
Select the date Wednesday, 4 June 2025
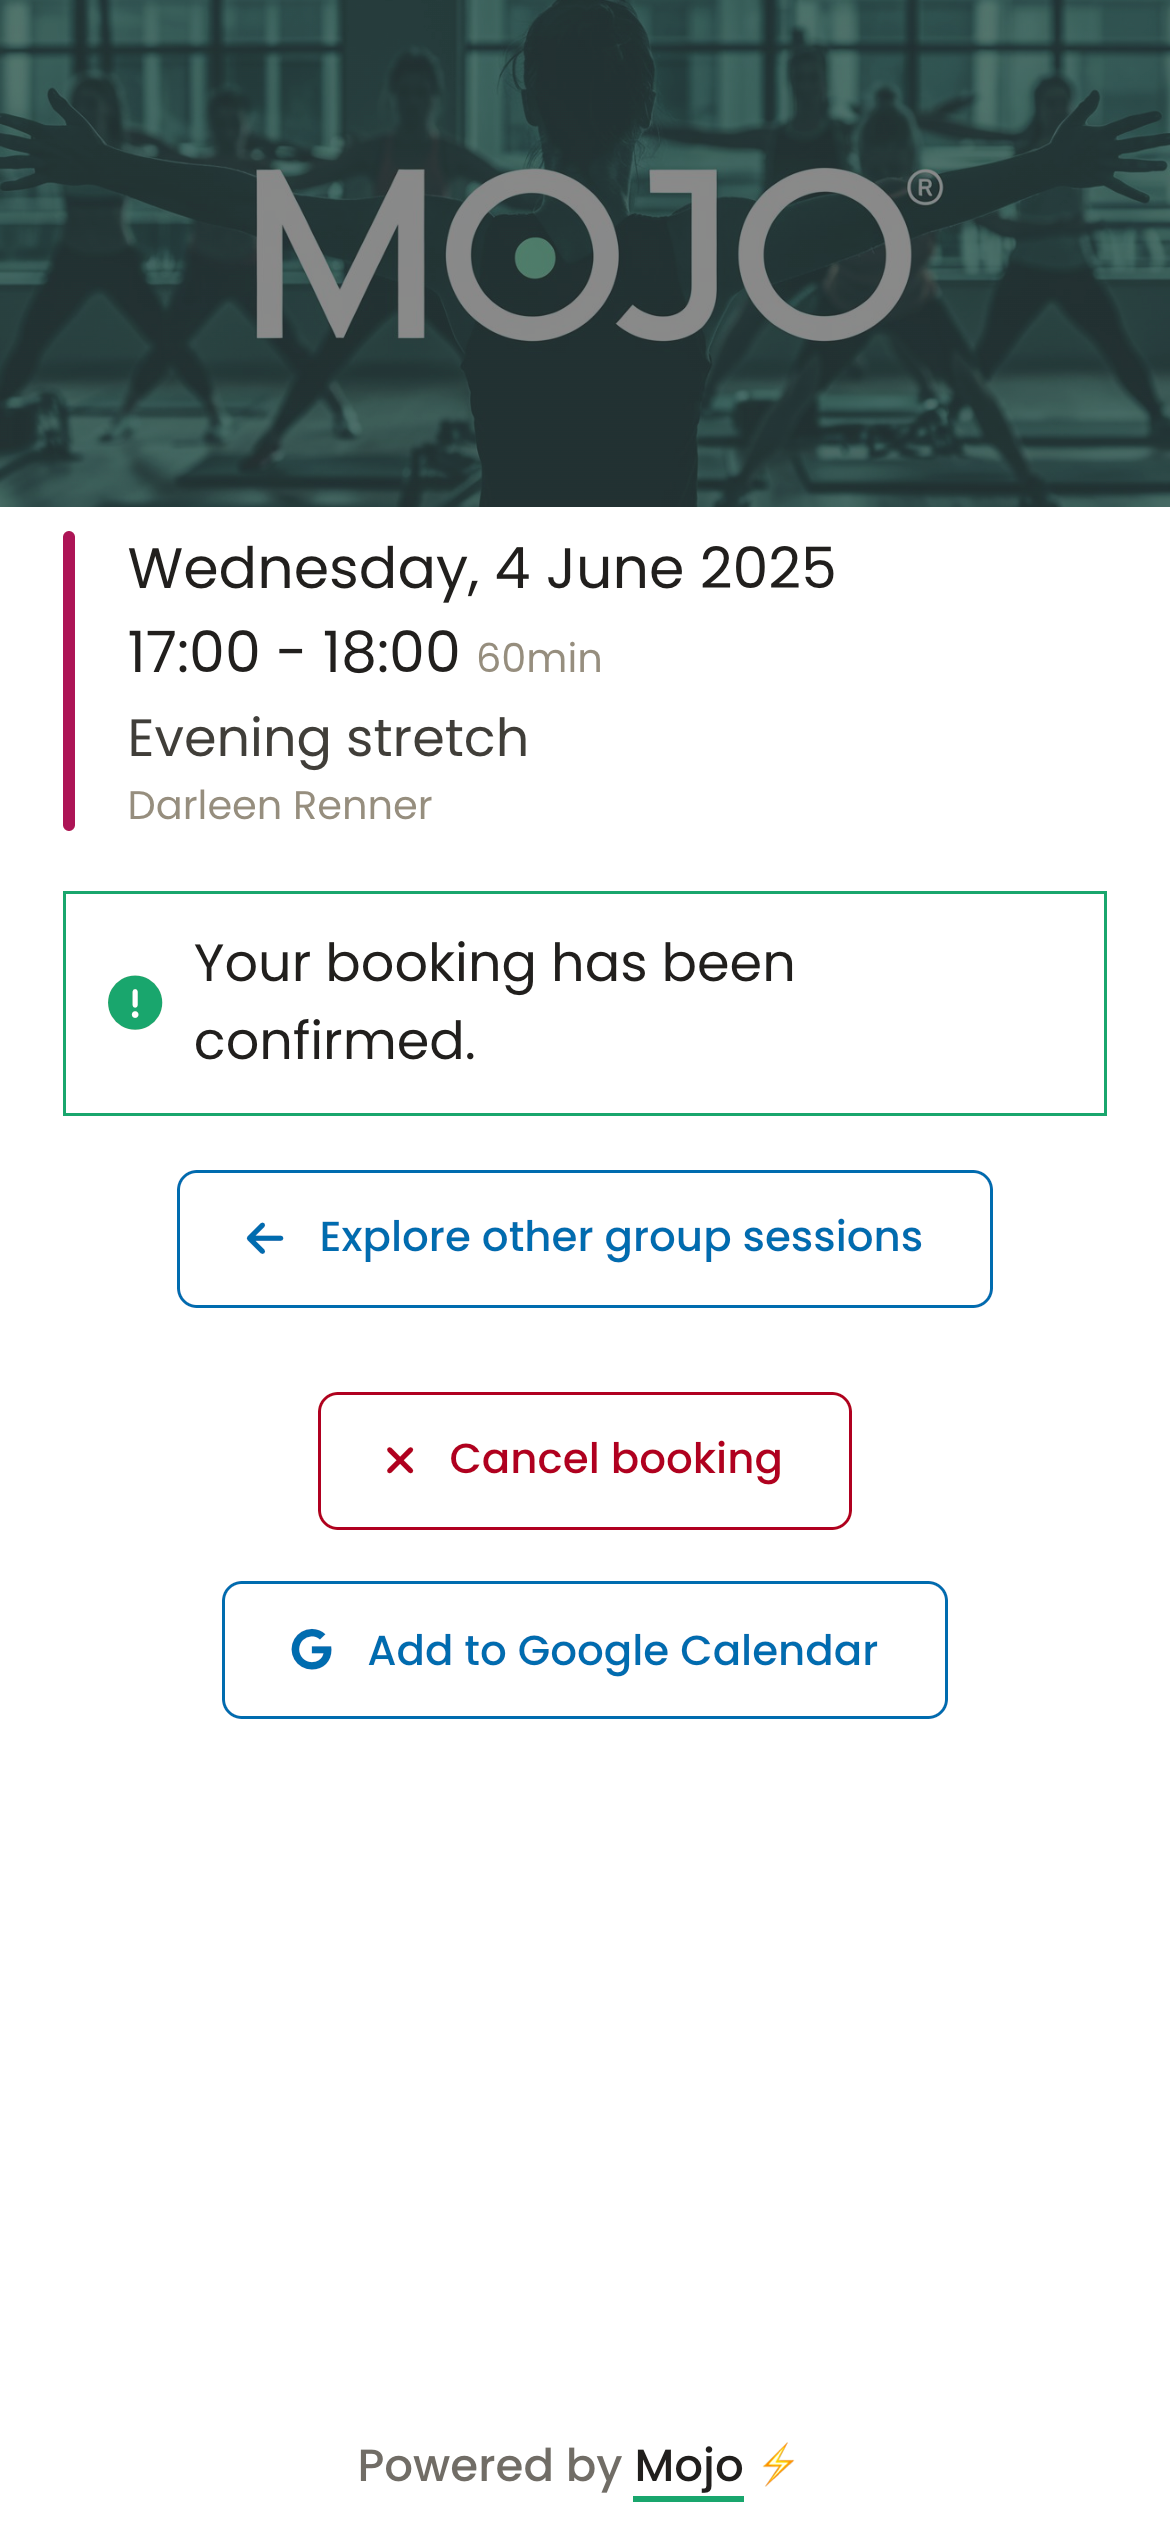click(x=481, y=568)
